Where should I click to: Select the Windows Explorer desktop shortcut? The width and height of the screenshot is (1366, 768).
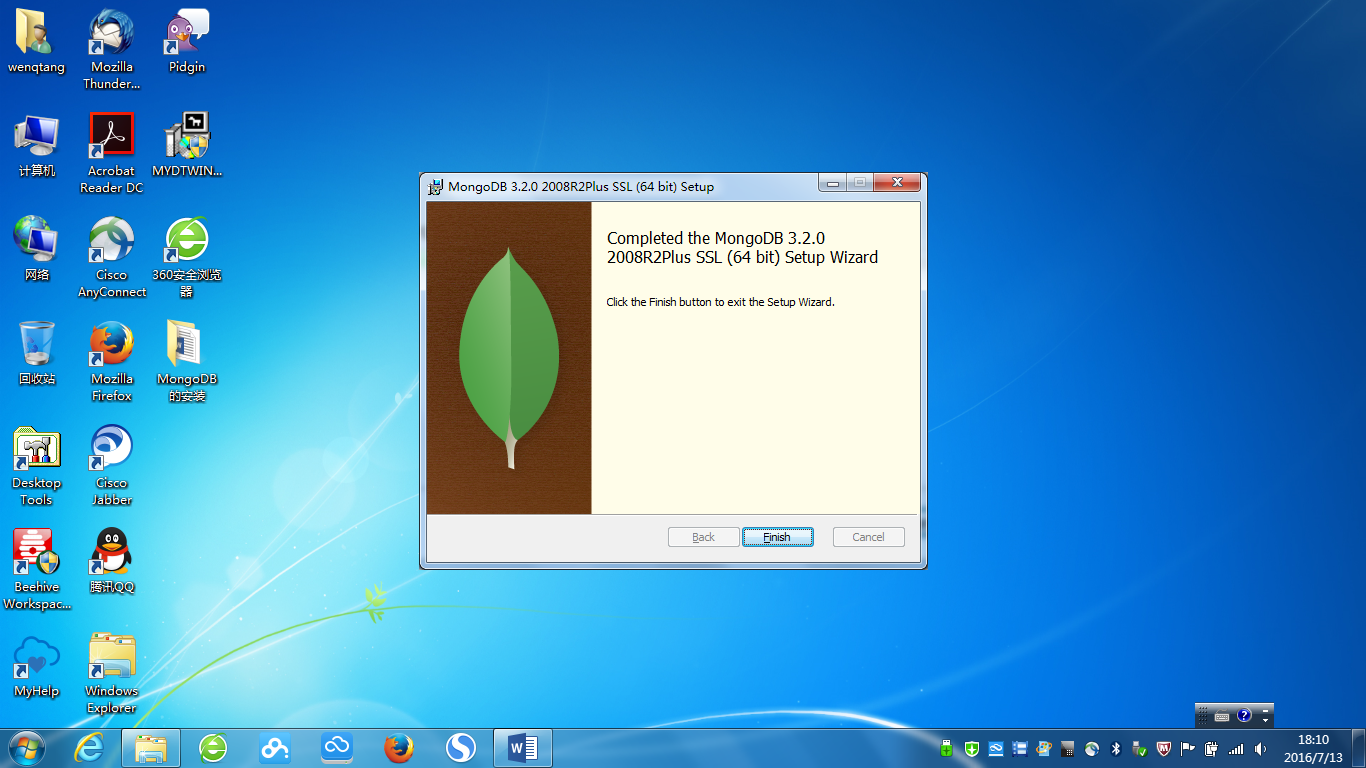[x=112, y=673]
